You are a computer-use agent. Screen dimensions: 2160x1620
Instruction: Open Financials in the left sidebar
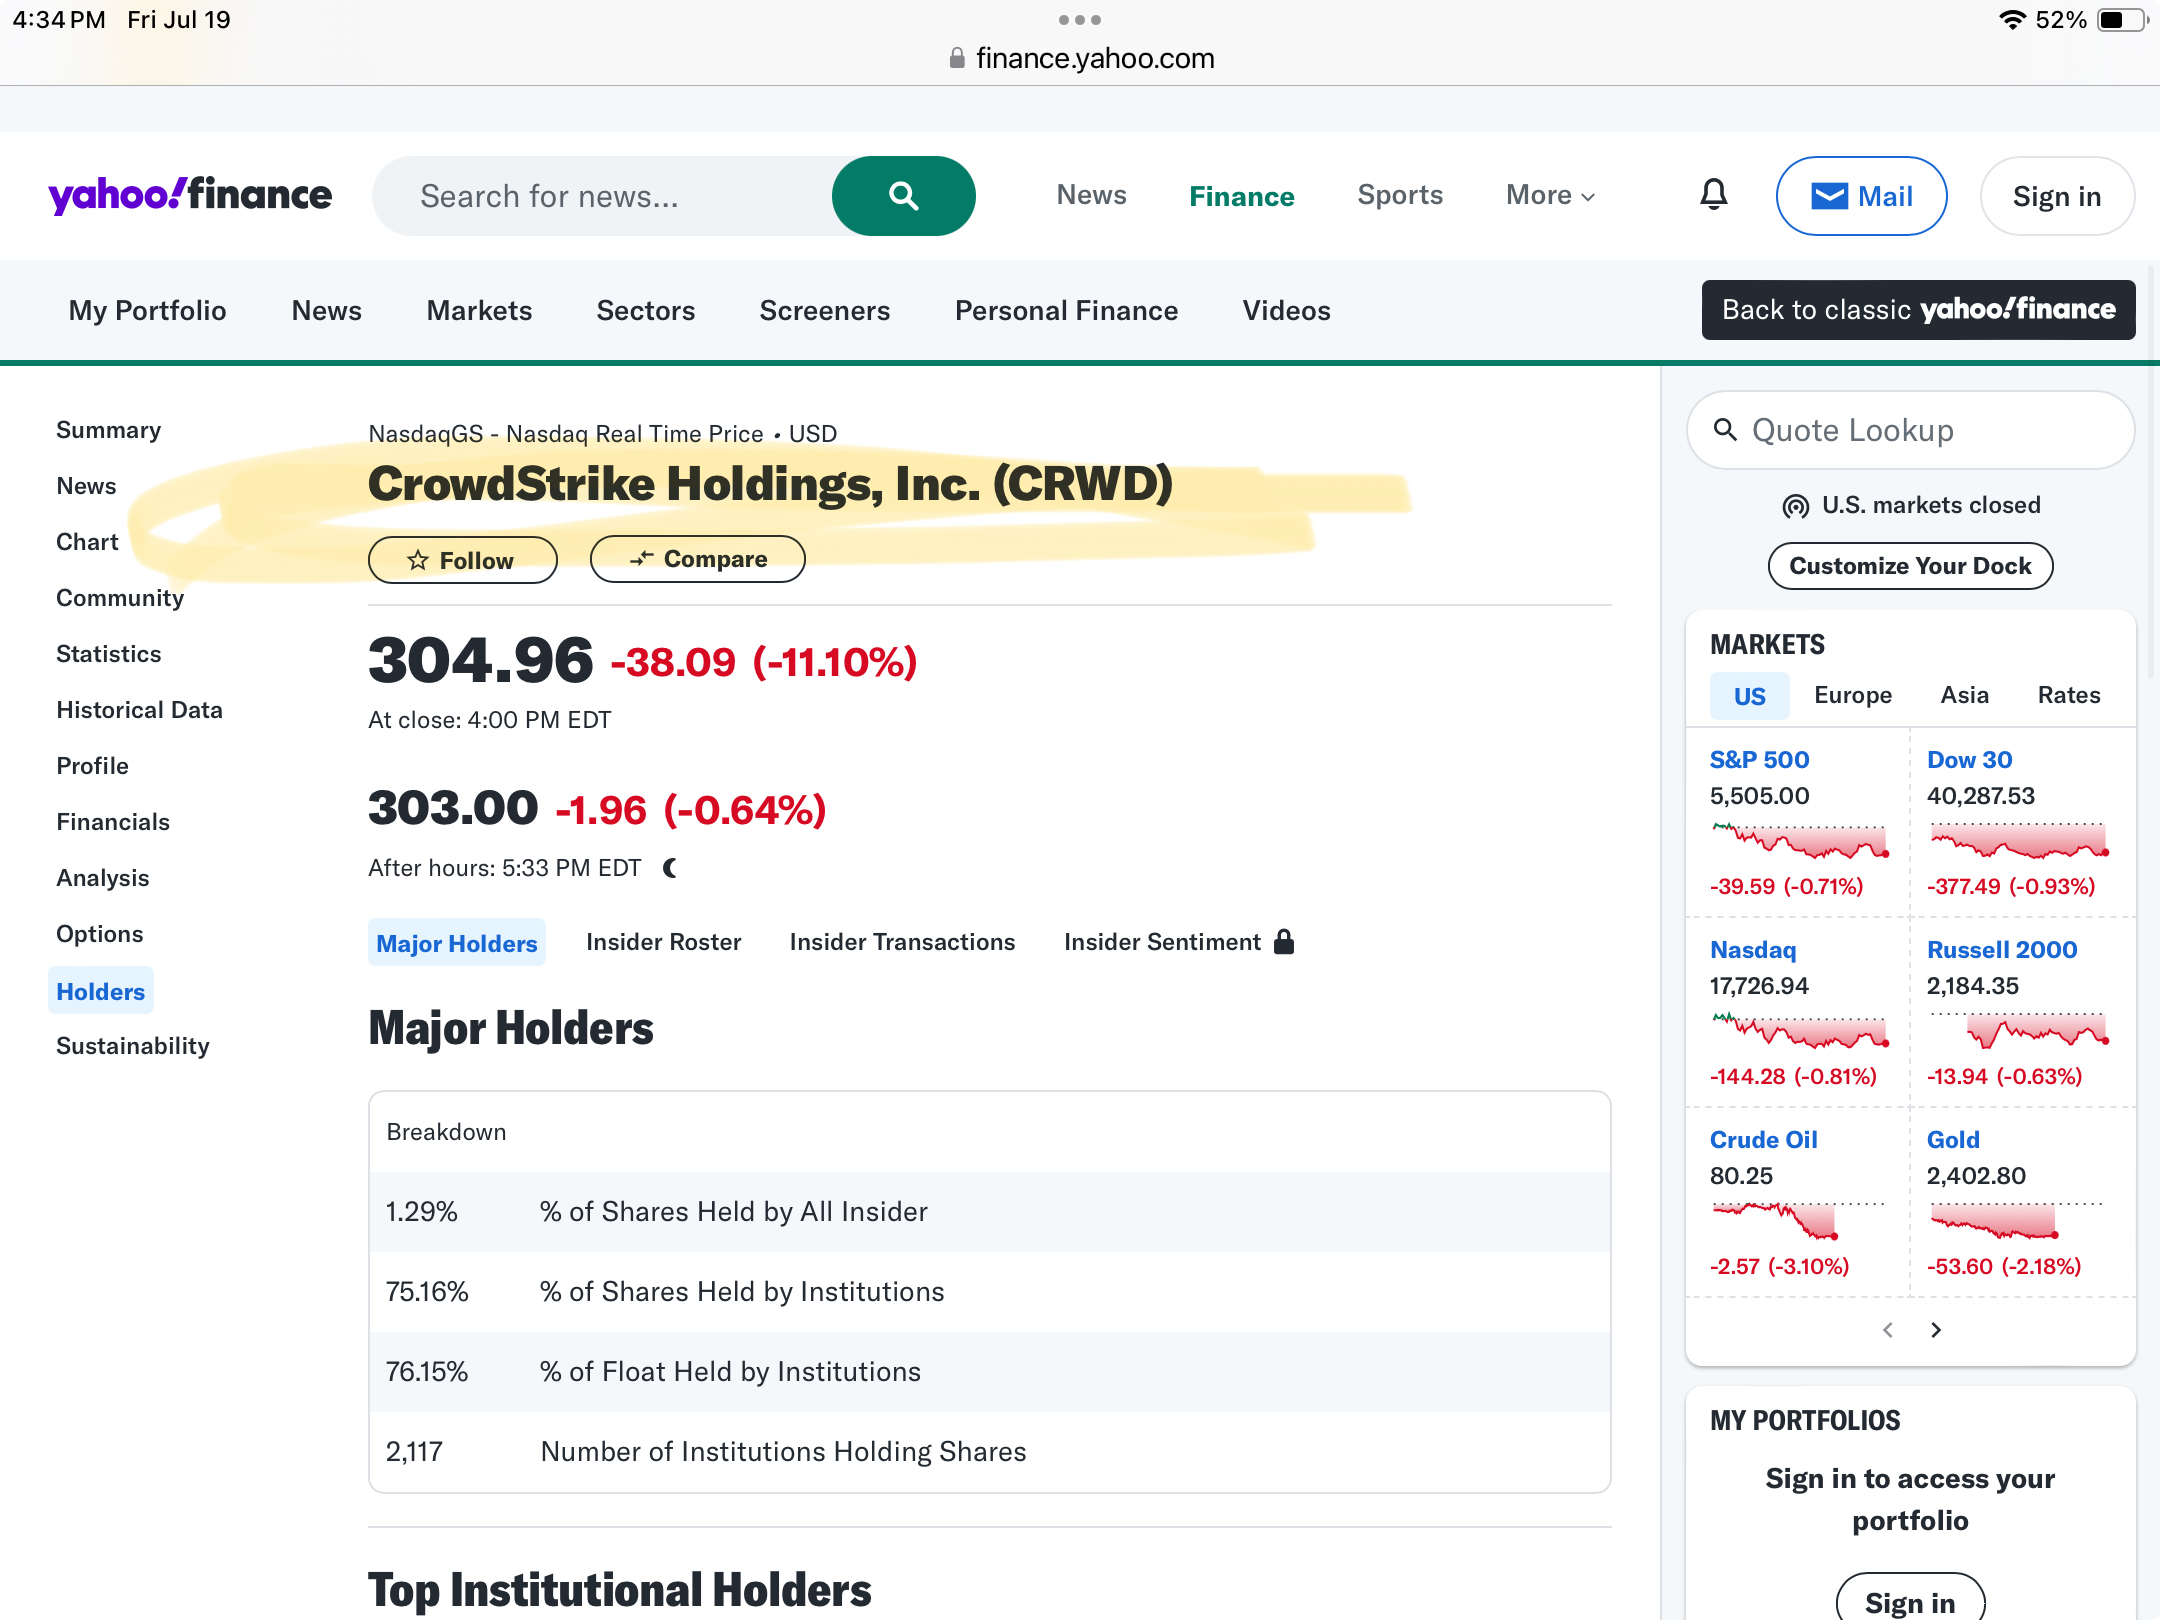(x=113, y=822)
